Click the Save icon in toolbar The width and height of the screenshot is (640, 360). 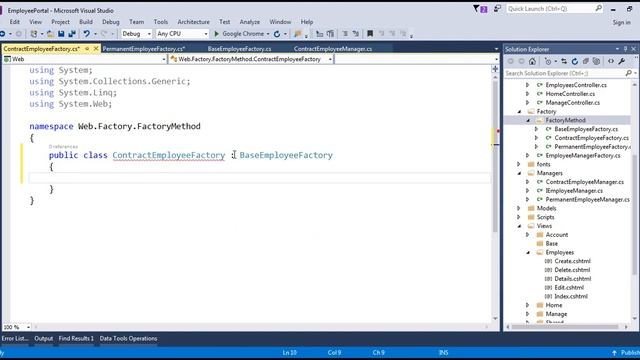point(61,34)
